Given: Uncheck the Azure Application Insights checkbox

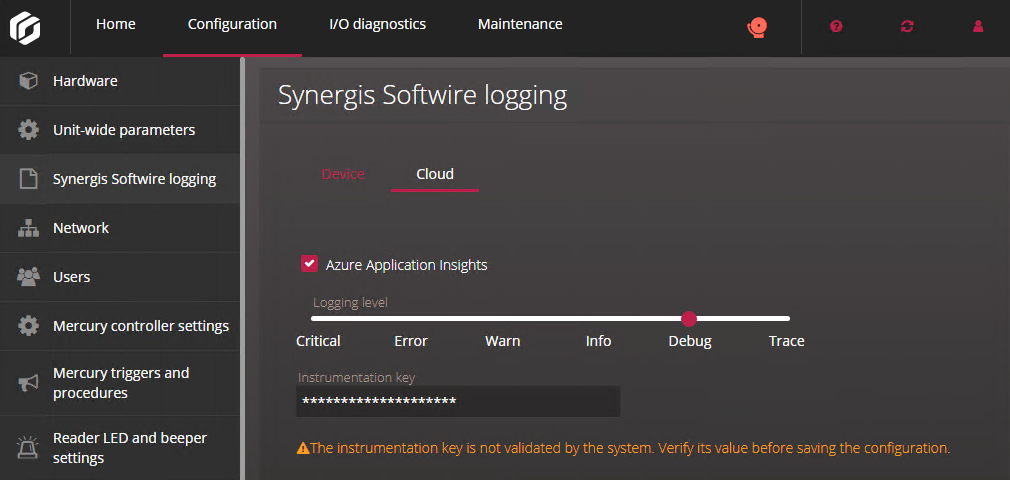Looking at the screenshot, I should click(x=309, y=264).
